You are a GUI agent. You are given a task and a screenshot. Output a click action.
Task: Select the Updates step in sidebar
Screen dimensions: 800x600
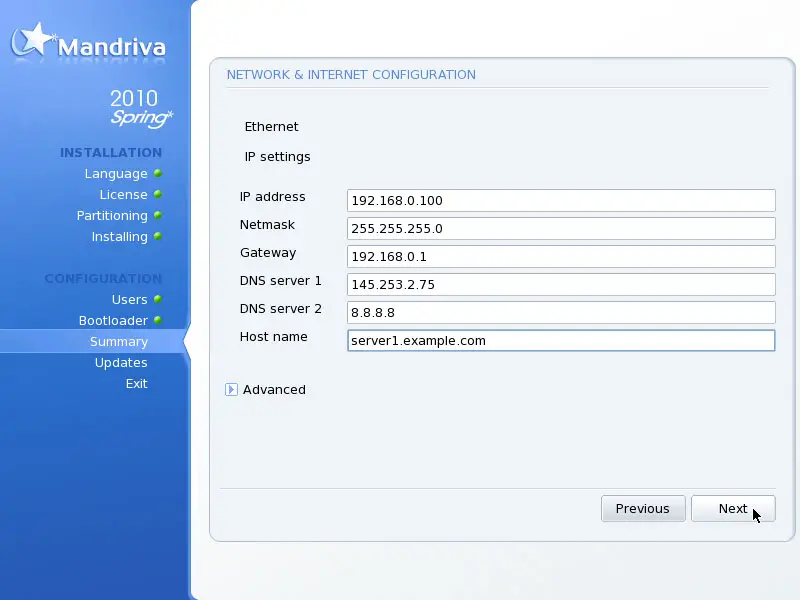tap(121, 363)
